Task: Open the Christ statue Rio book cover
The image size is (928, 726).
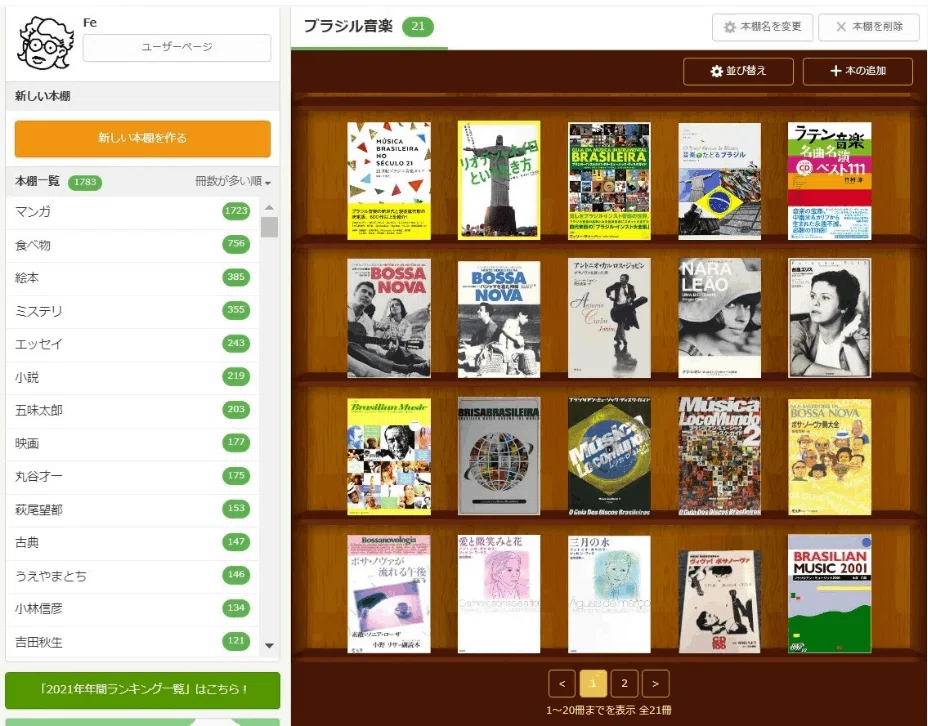Action: 499,180
